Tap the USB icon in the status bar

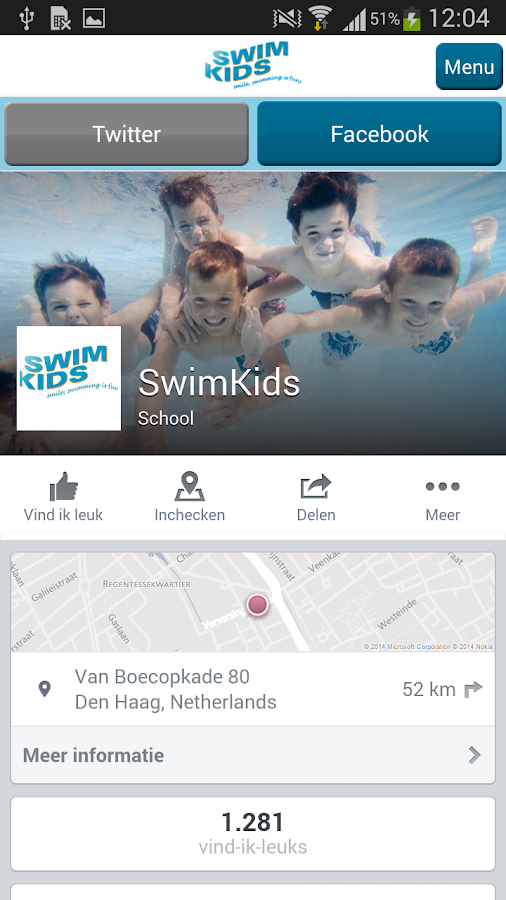pyautogui.click(x=26, y=18)
